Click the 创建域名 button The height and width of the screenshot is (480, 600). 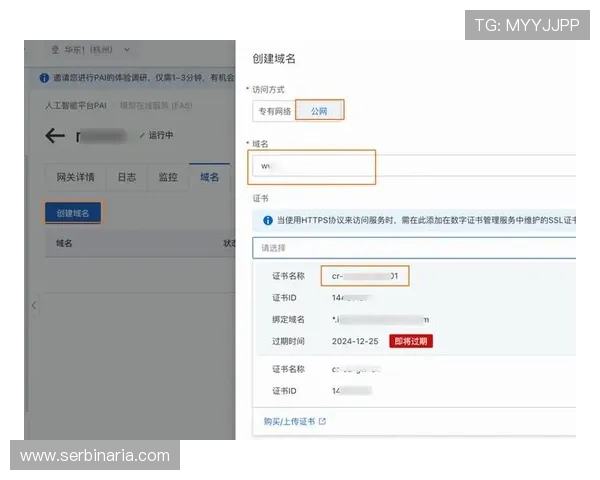(x=73, y=213)
